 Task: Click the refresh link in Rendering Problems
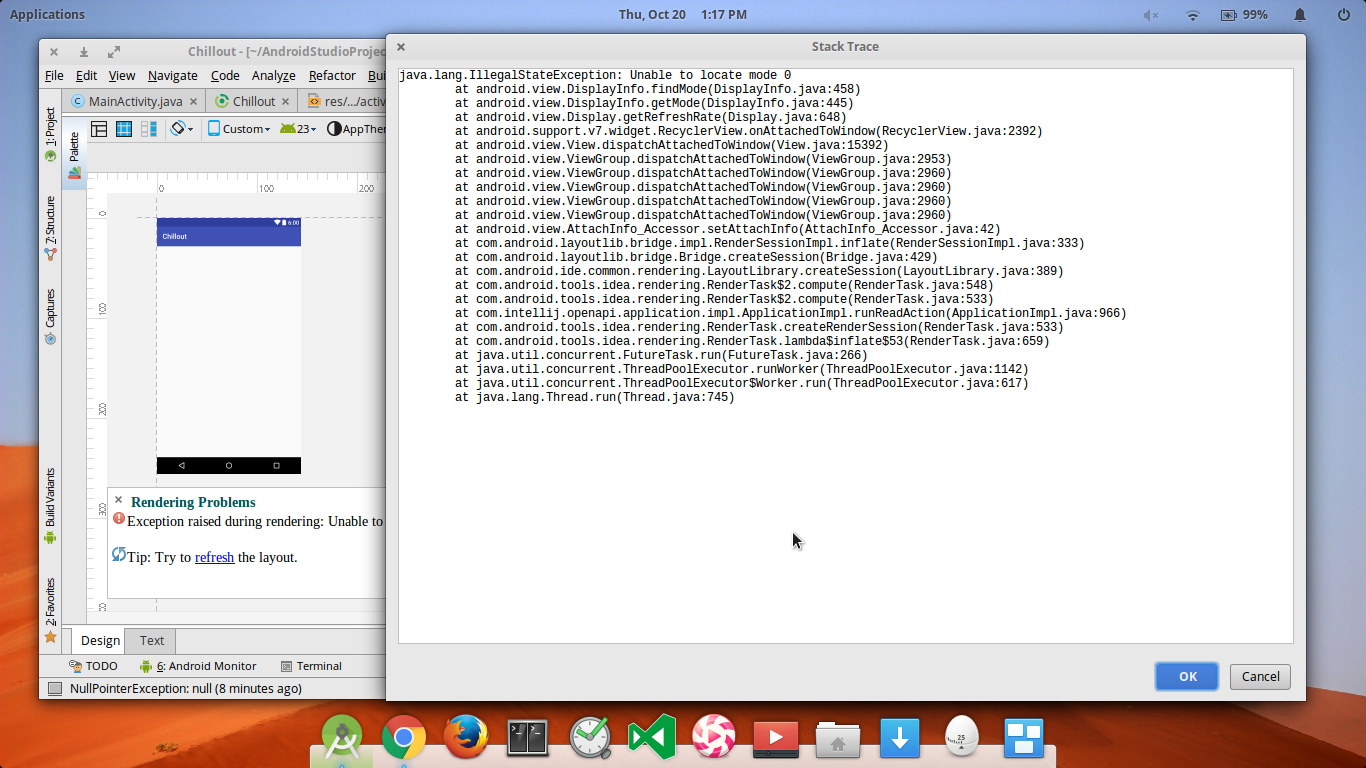214,558
